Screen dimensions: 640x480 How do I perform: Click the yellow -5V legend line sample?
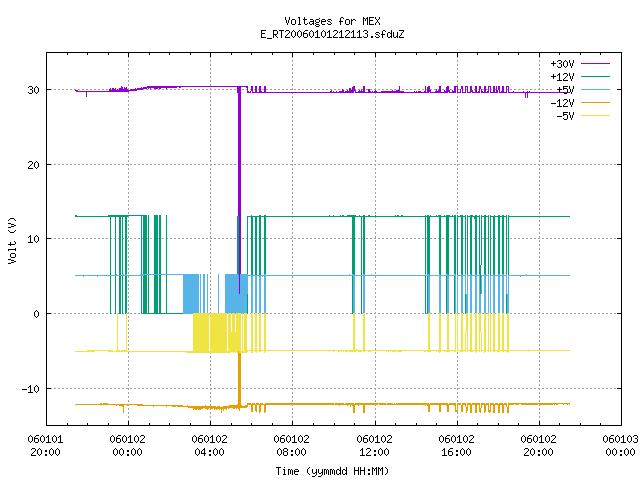(x=595, y=116)
